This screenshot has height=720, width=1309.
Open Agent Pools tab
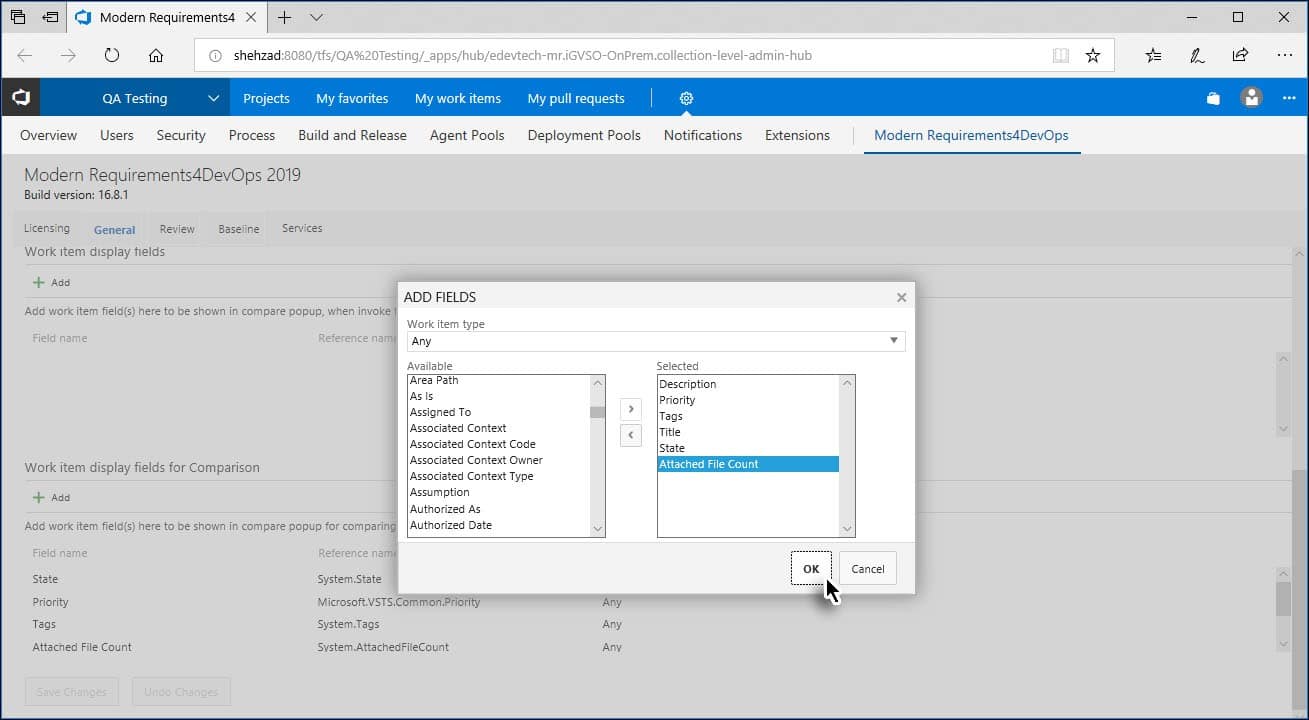pos(467,135)
